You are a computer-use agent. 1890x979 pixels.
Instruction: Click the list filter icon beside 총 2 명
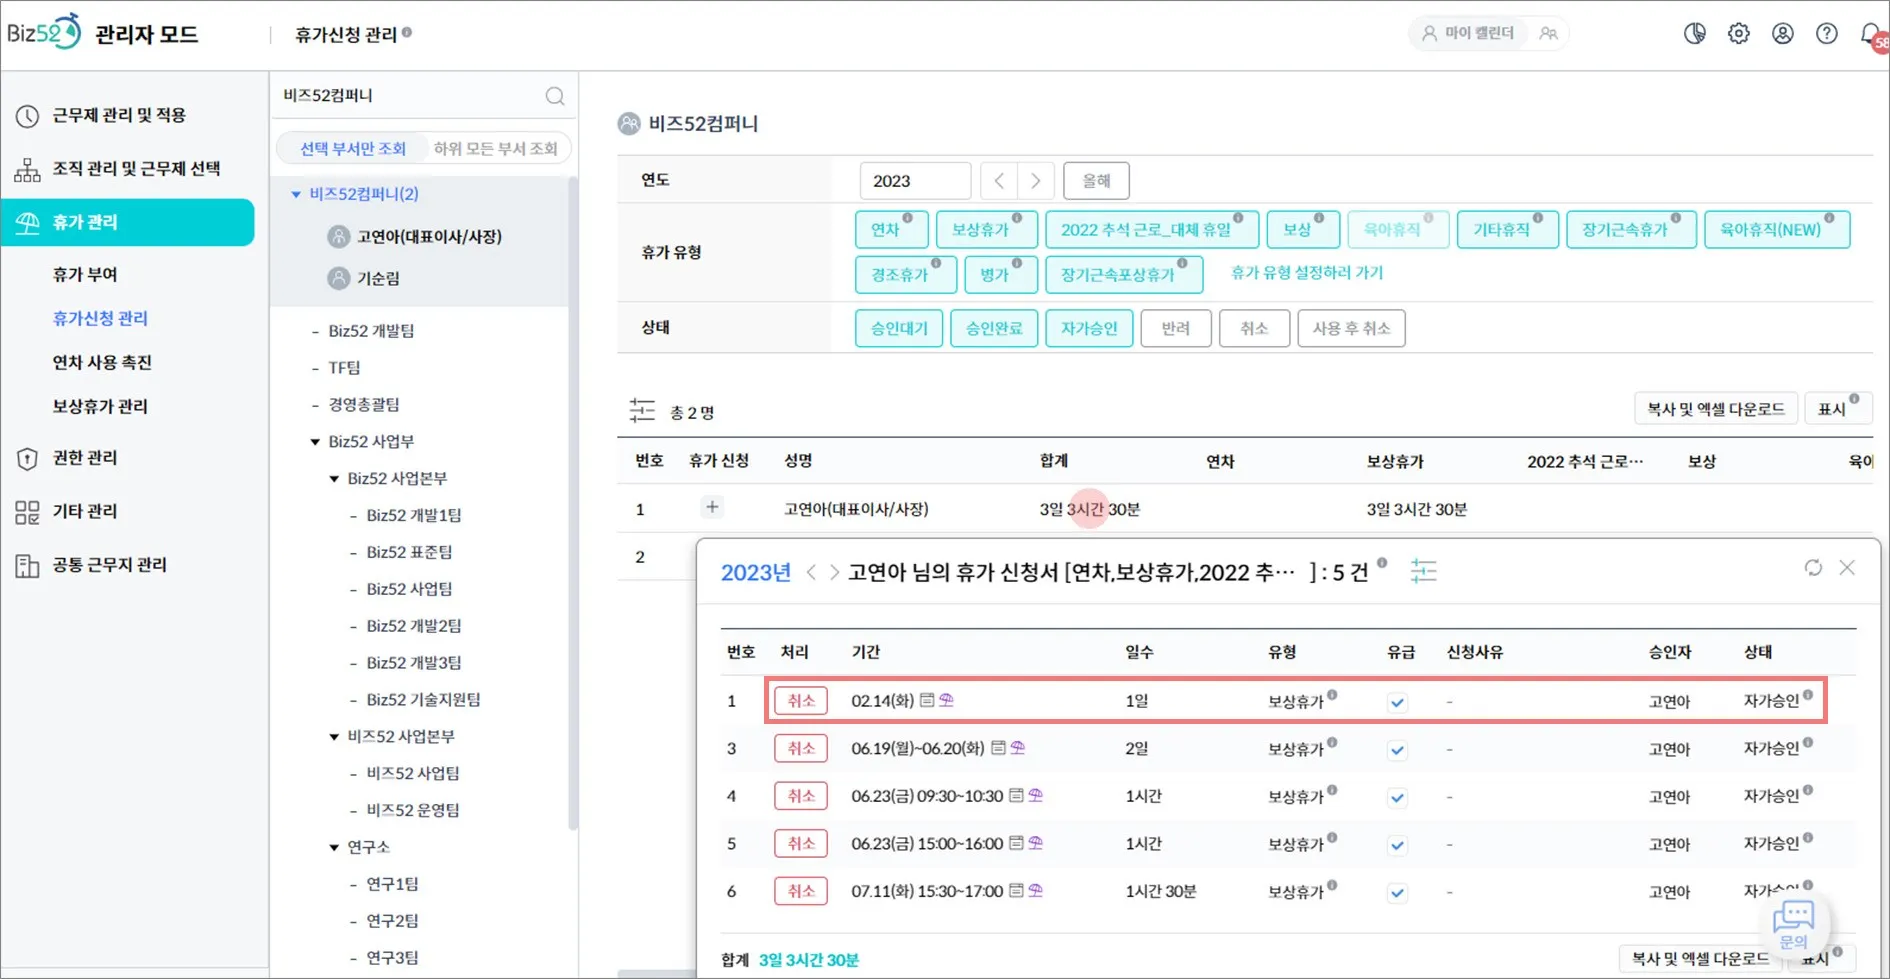tap(642, 410)
